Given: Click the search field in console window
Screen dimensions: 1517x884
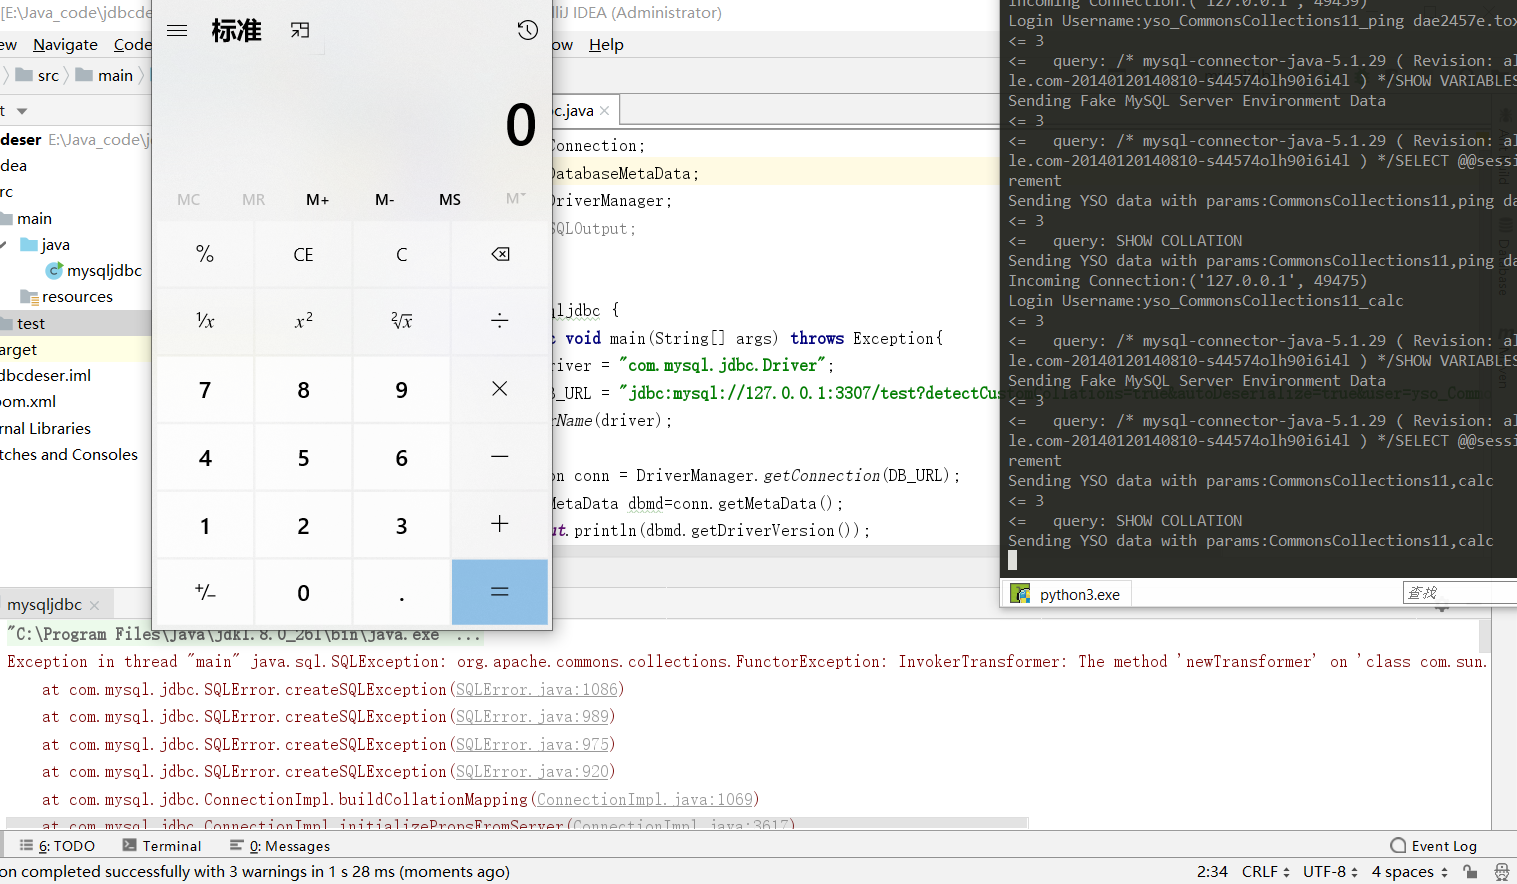Looking at the screenshot, I should tap(1460, 593).
